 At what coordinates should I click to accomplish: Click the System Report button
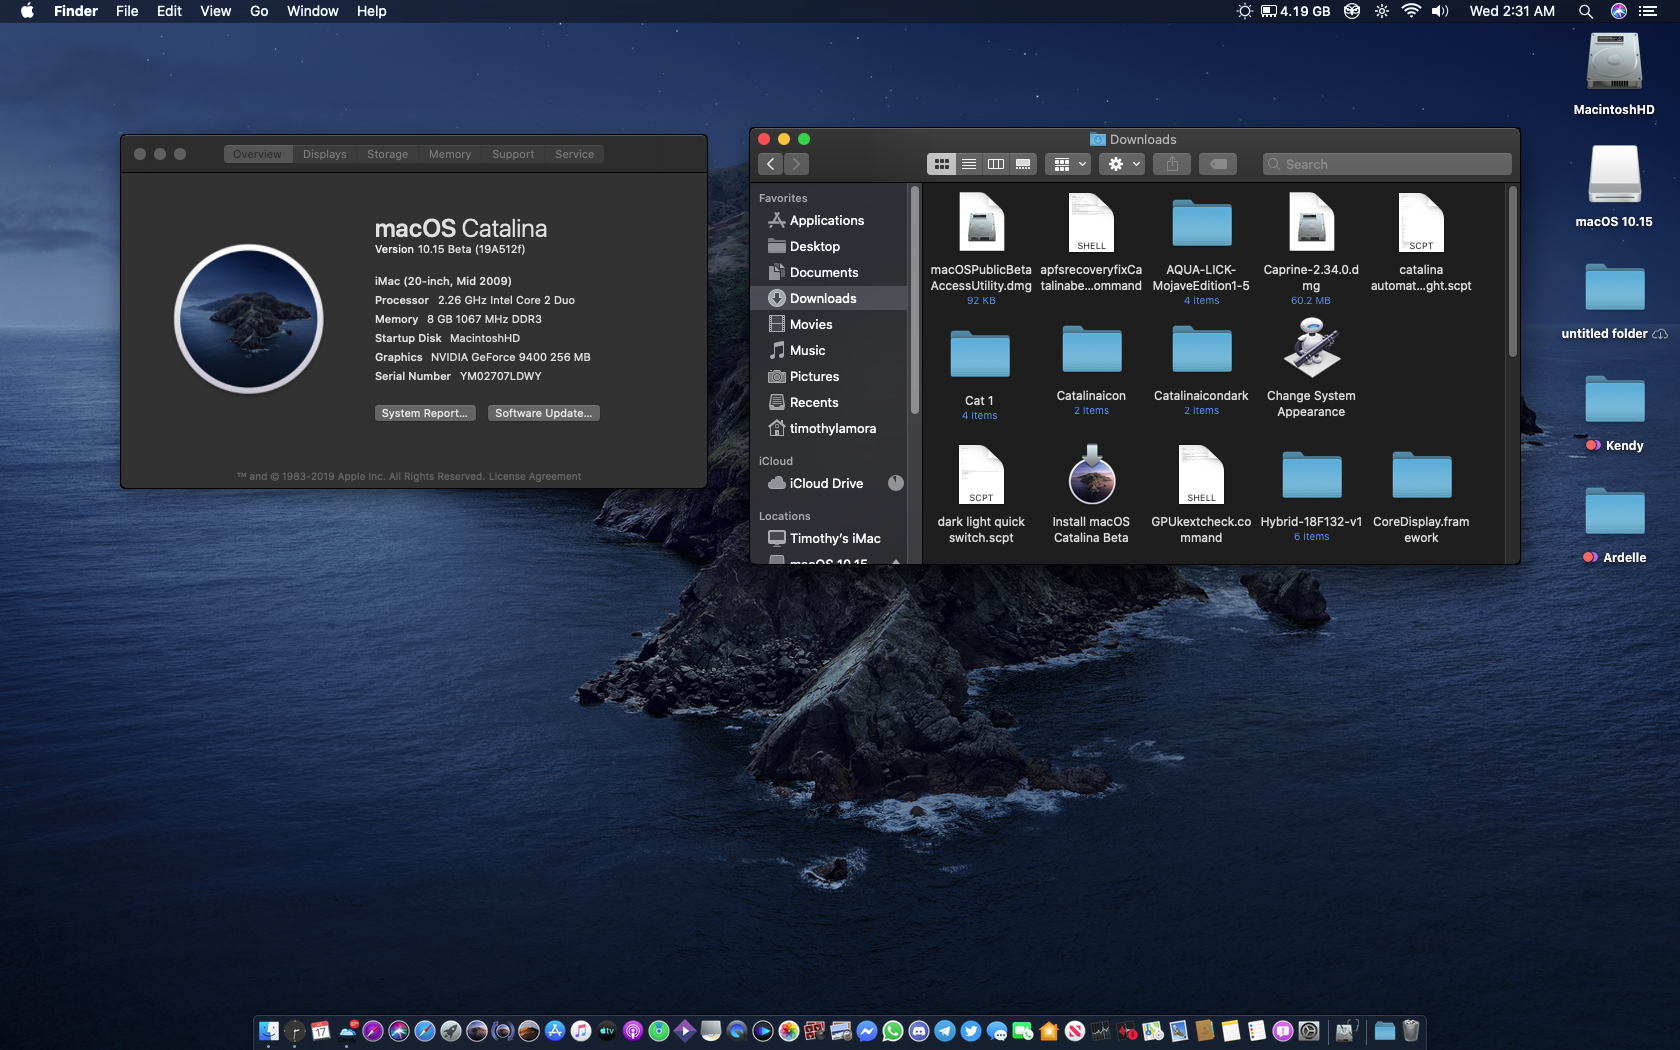425,412
